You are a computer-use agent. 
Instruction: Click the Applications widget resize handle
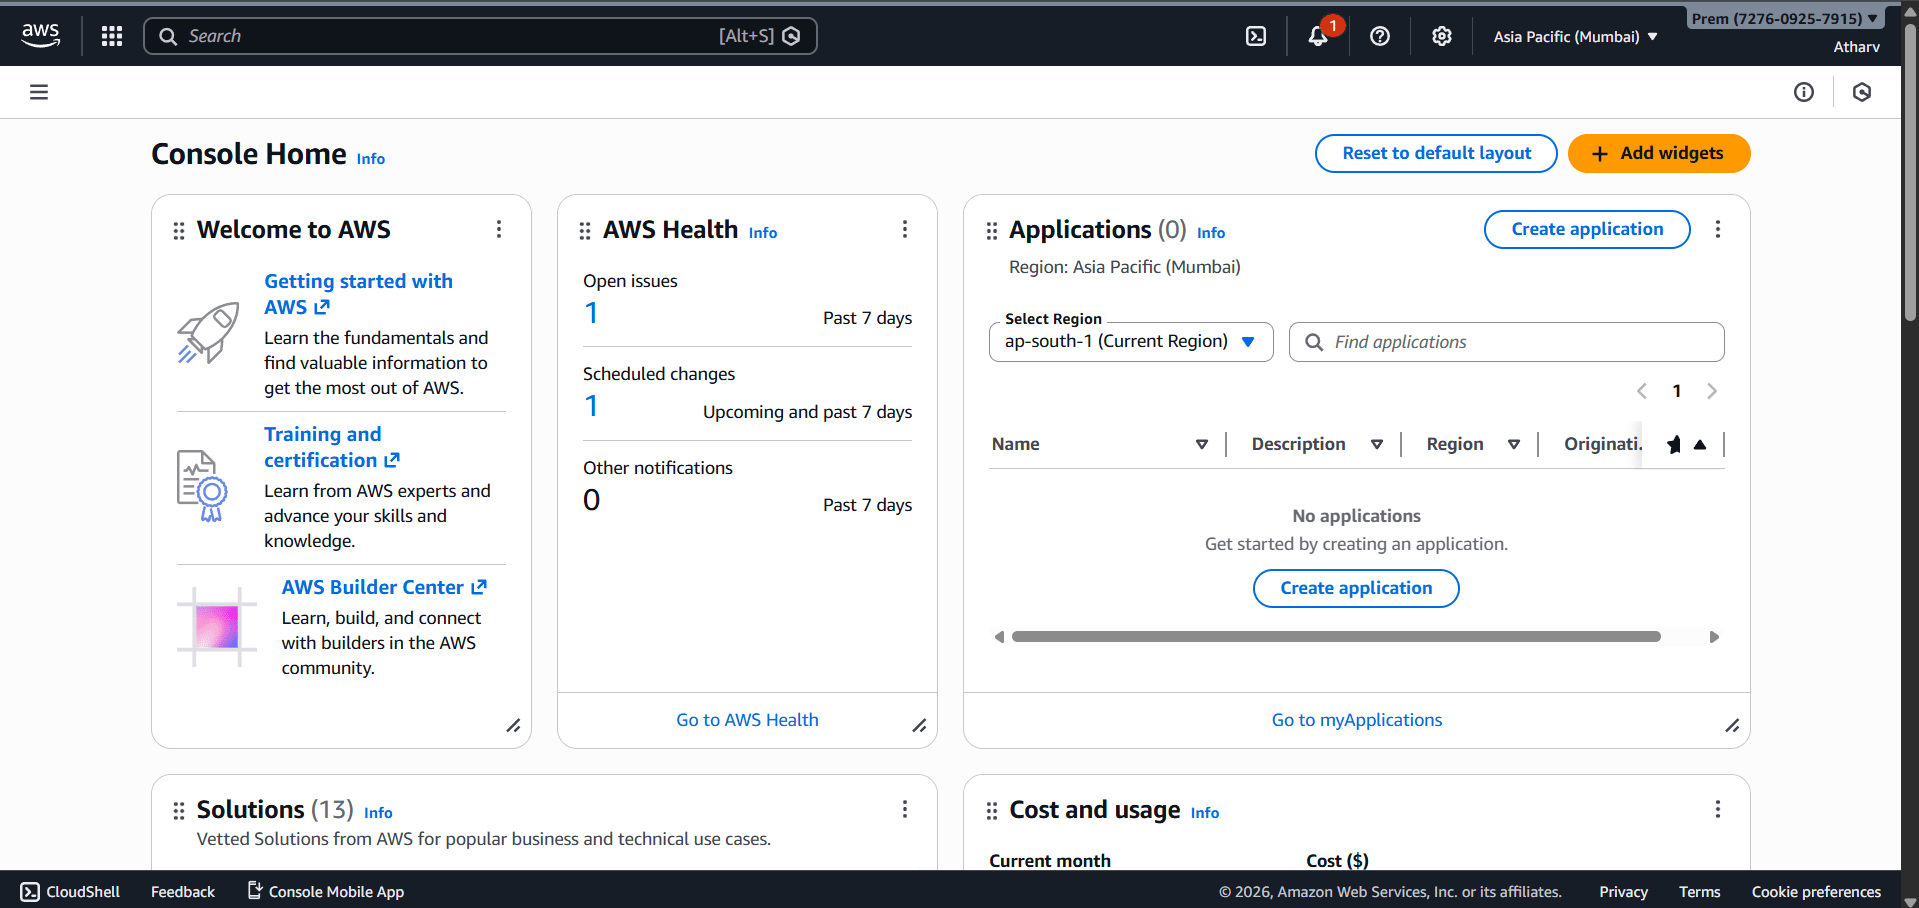1732,726
